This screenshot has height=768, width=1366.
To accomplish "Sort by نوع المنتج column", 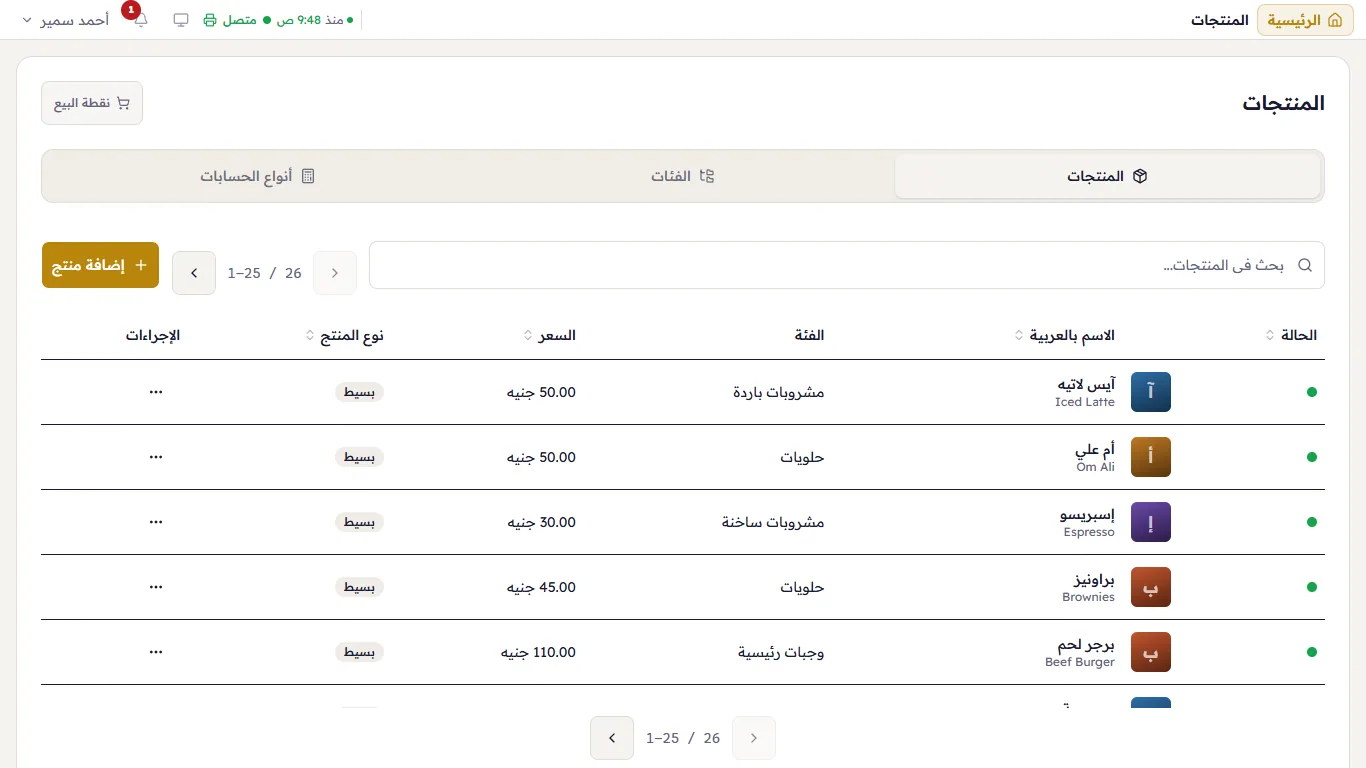I will point(344,335).
